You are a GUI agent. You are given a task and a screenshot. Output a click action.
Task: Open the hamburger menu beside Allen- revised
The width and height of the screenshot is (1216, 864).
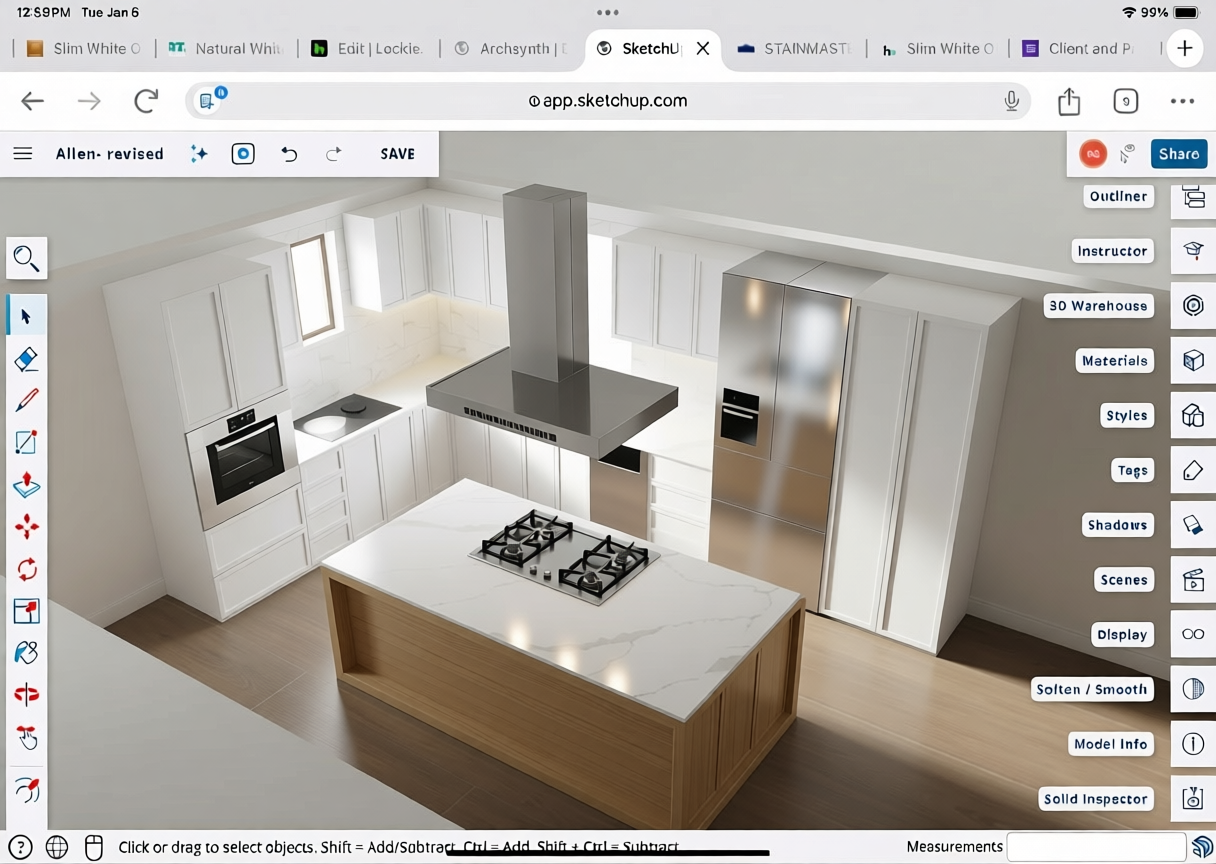click(23, 154)
